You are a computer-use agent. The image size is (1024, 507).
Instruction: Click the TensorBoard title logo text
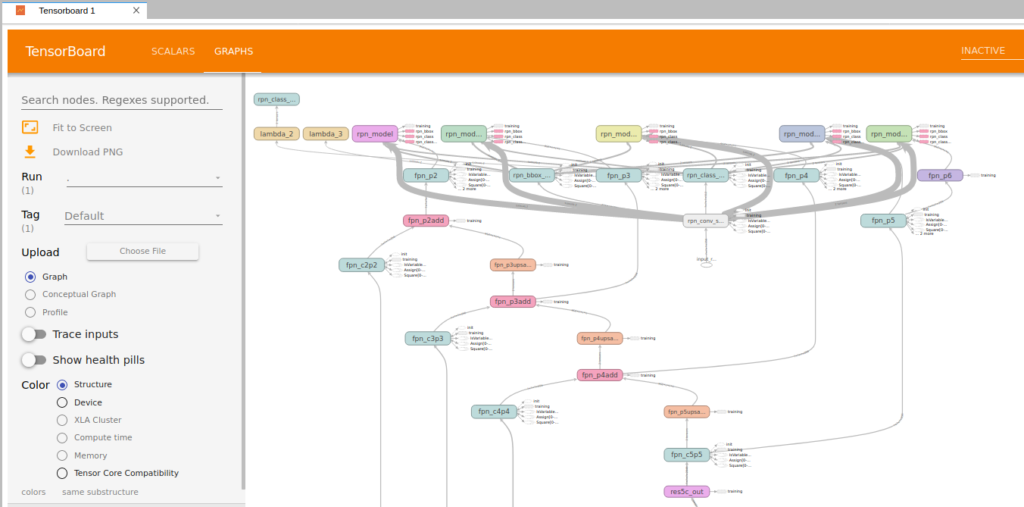pos(65,52)
